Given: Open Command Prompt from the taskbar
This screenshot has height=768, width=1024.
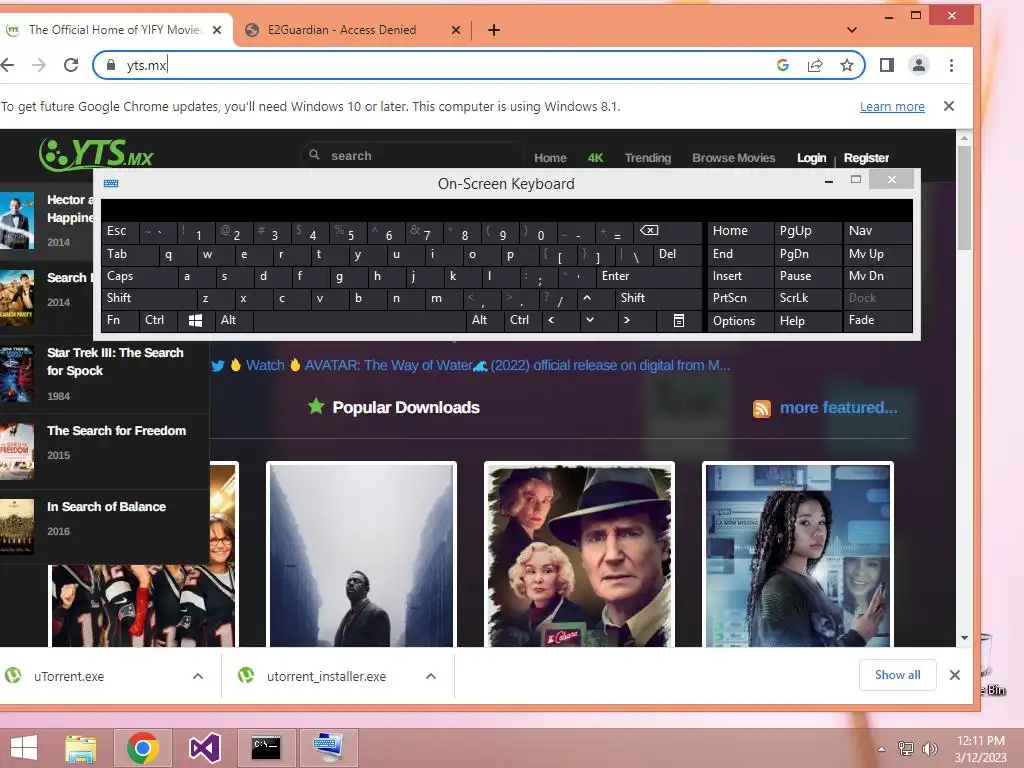Looking at the screenshot, I should (x=266, y=748).
